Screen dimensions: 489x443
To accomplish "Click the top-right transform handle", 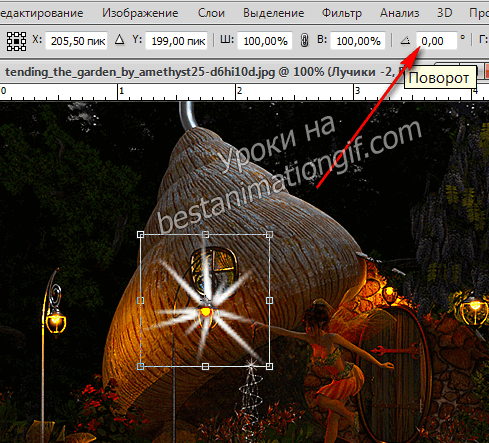I will pyautogui.click(x=270, y=235).
